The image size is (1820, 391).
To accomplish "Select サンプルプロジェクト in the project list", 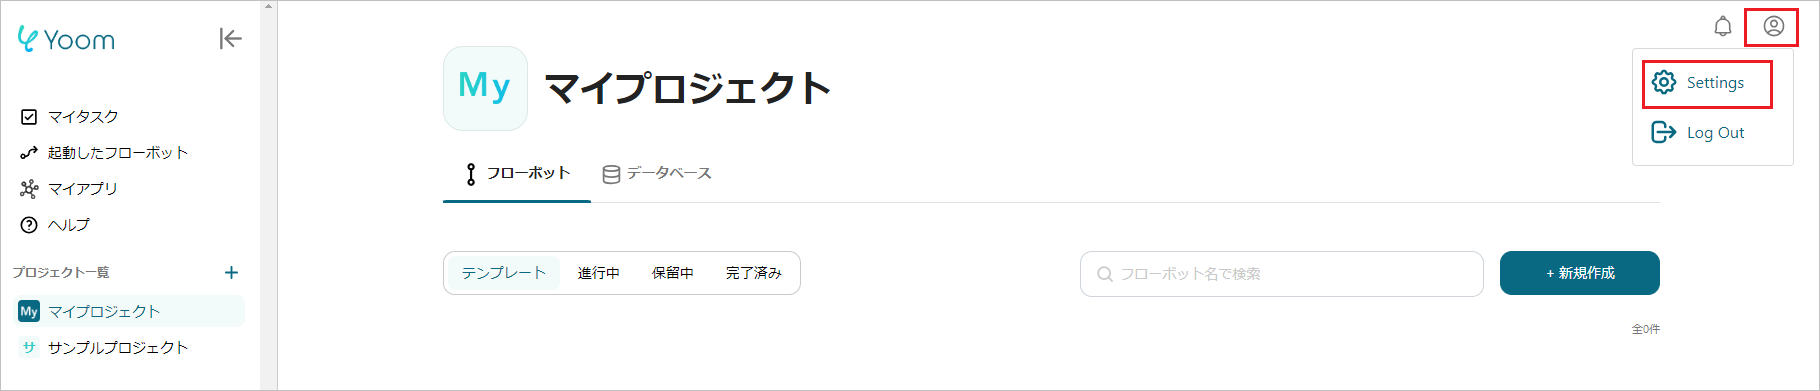I will click(130, 347).
